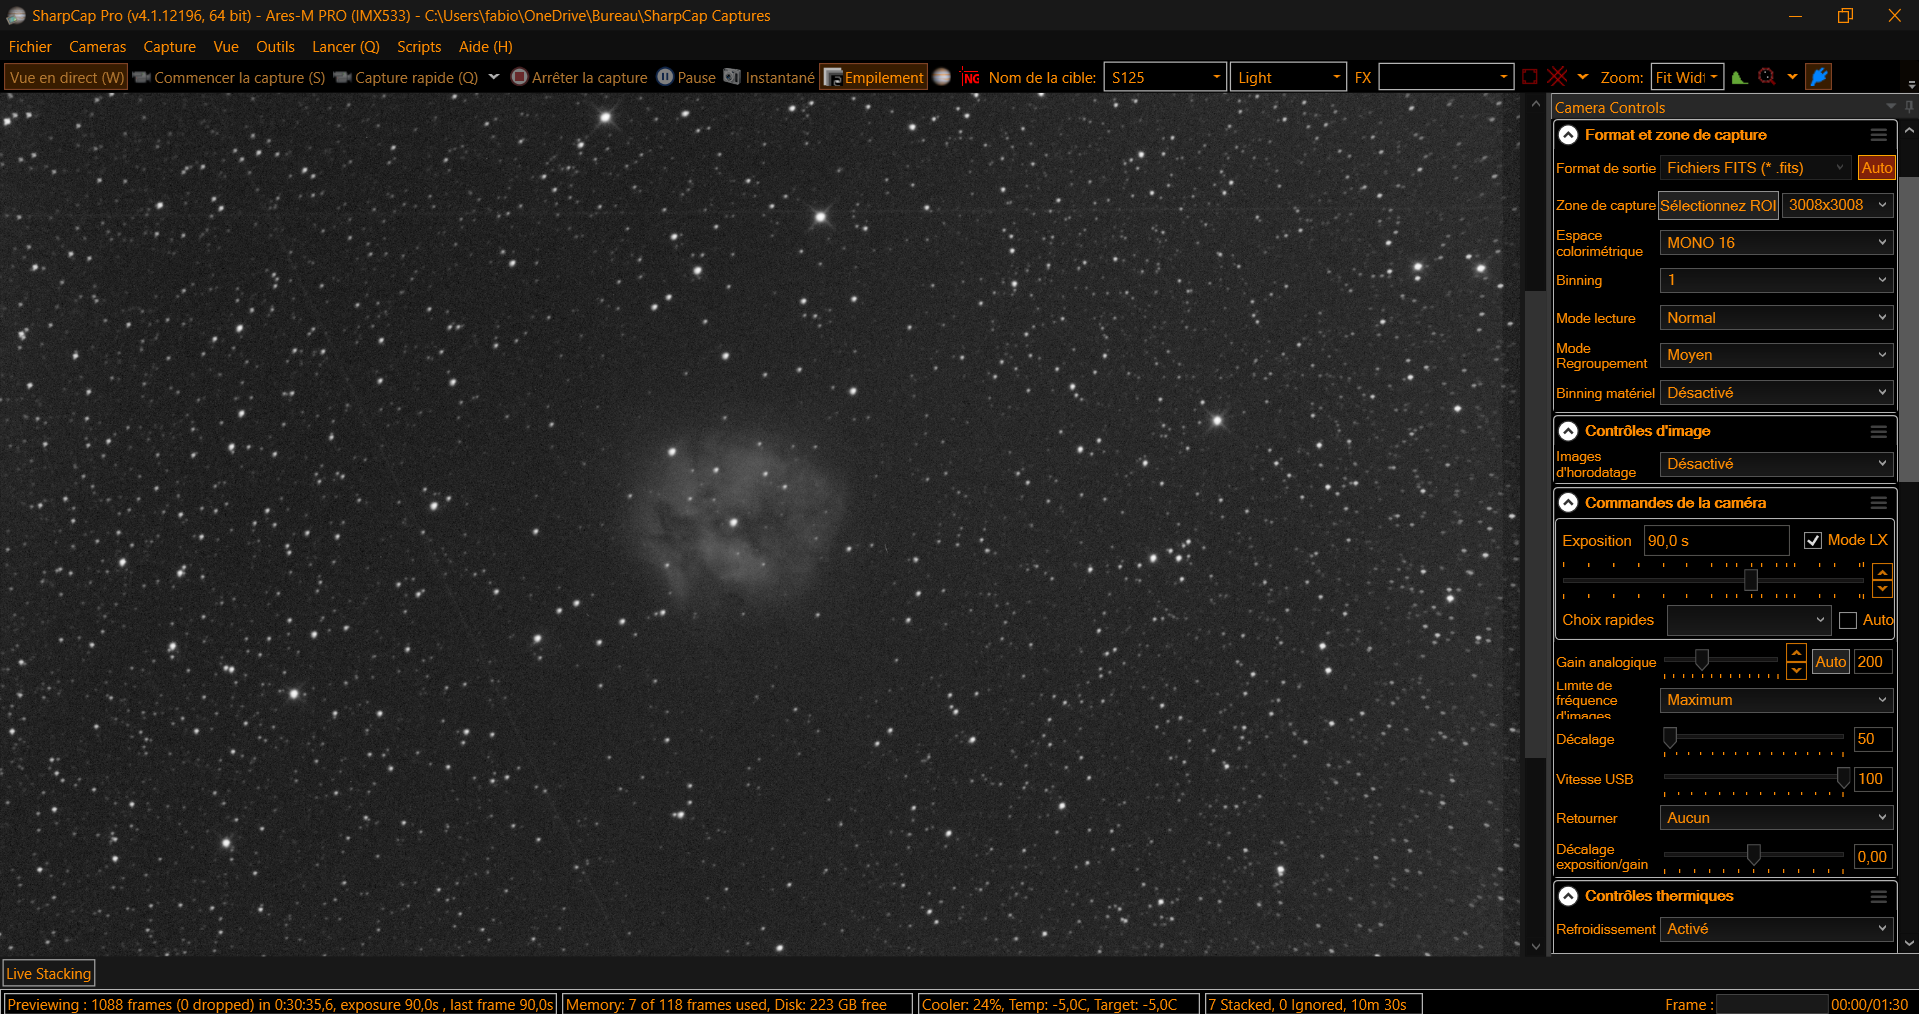The image size is (1919, 1014).
Task: Open the Images d'horodatage dropdown
Action: pyautogui.click(x=1776, y=464)
